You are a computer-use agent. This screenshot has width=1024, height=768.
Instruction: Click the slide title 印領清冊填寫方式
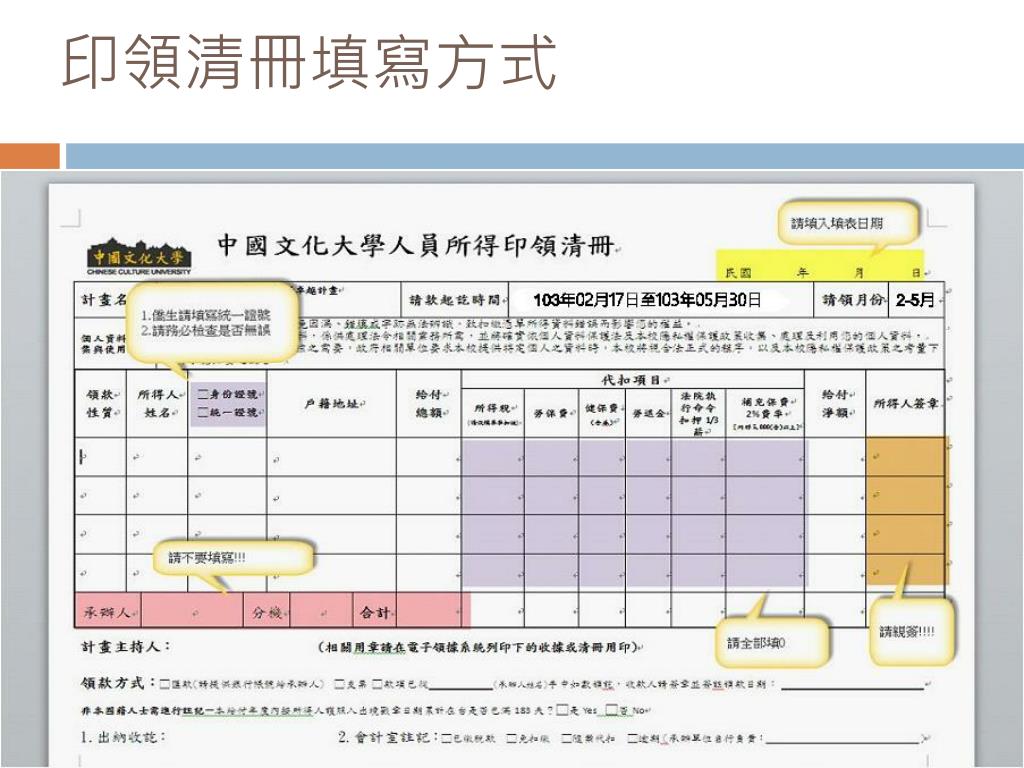309,62
